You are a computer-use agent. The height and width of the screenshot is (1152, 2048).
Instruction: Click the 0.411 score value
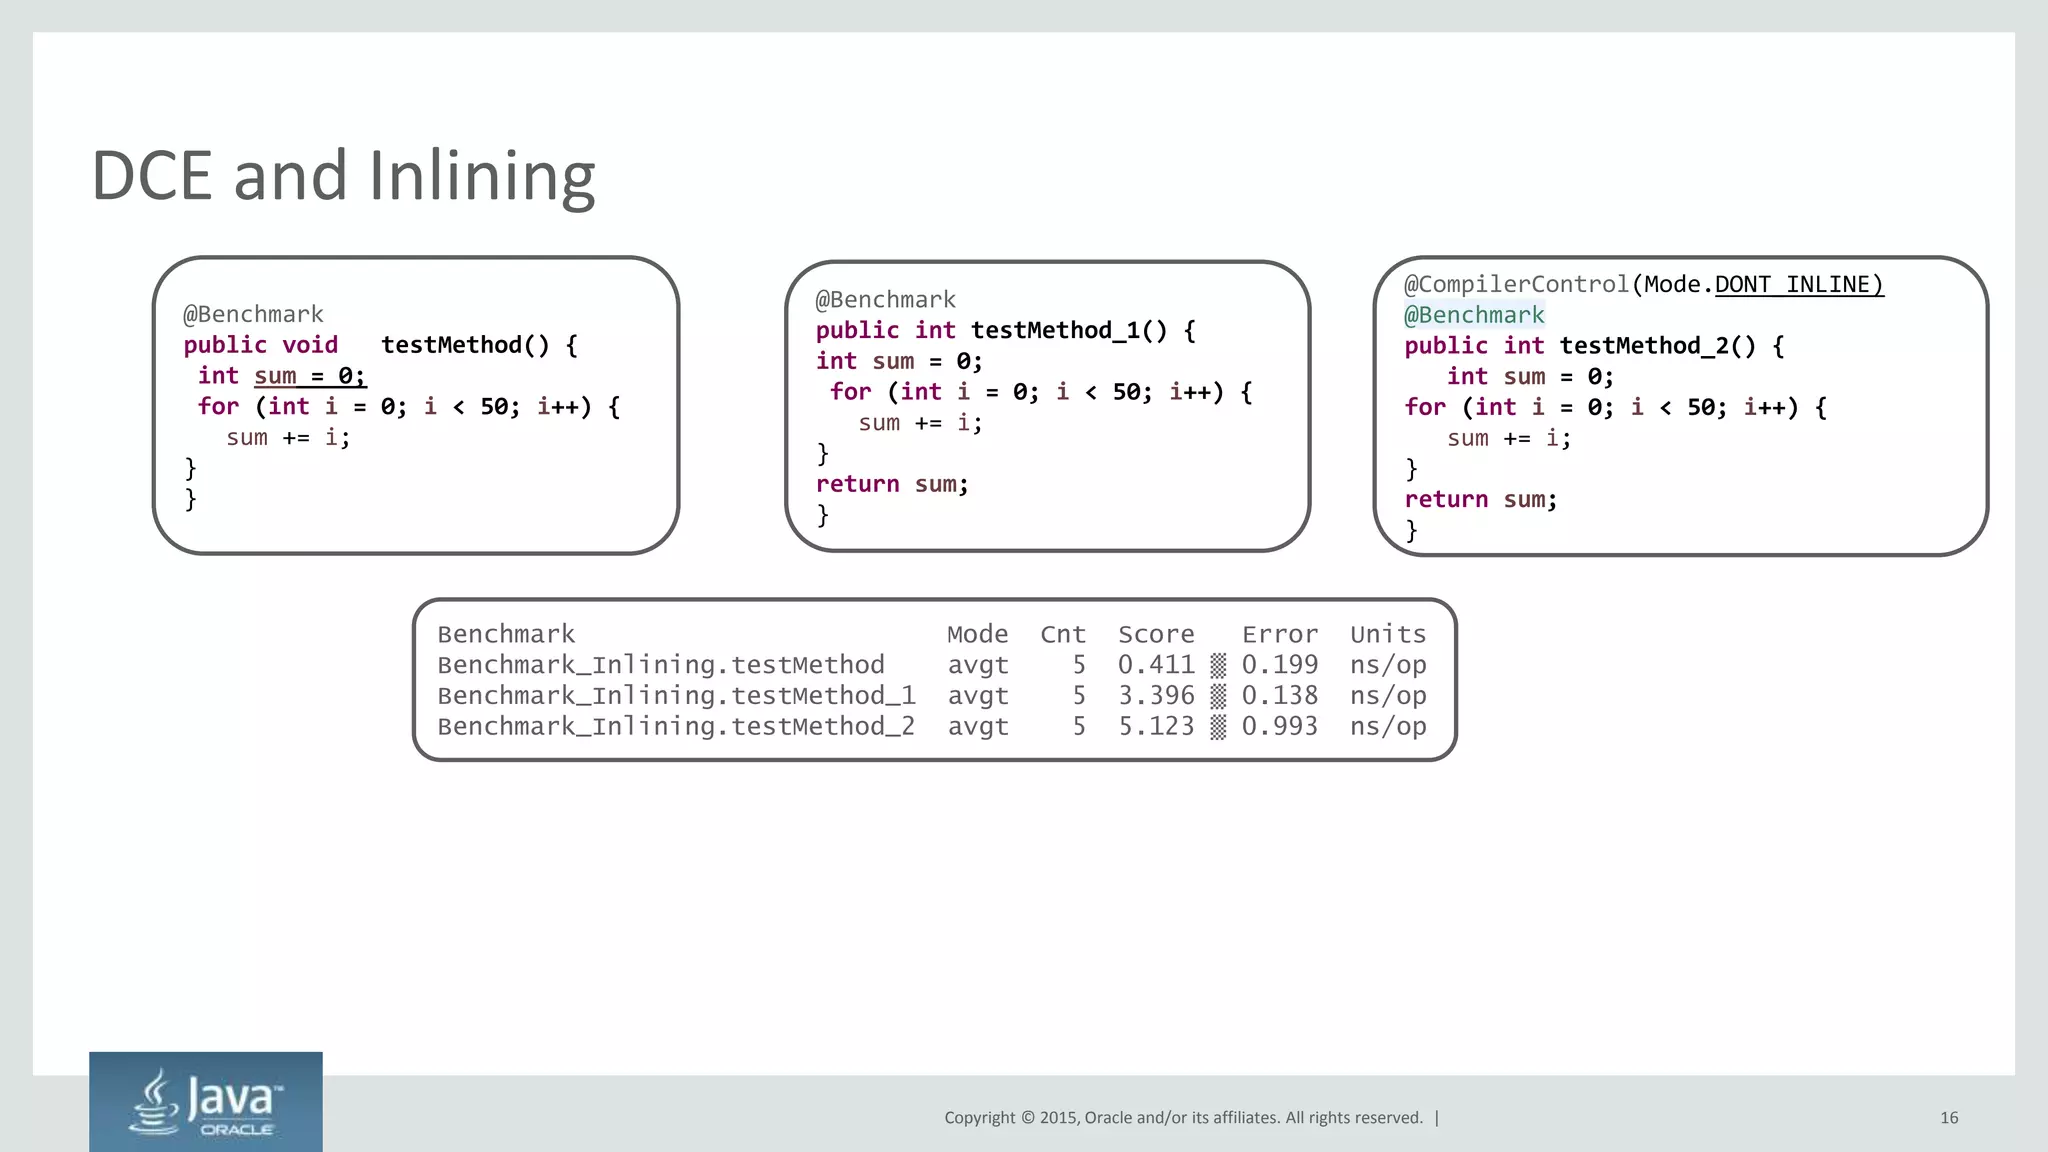1156,665
